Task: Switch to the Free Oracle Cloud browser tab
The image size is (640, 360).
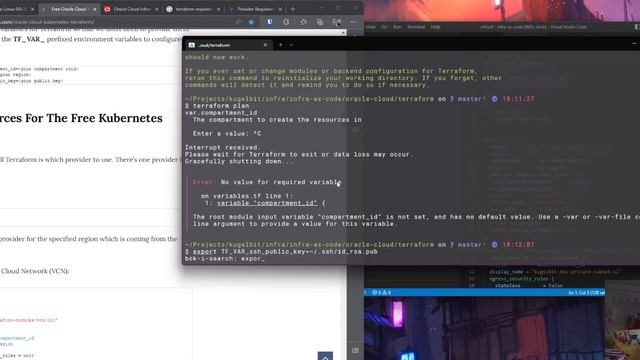Action: tap(69, 9)
